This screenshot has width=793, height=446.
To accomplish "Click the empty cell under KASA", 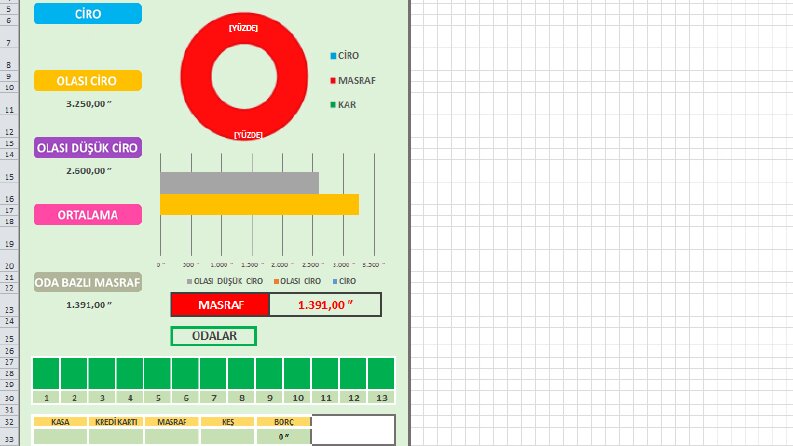I will (x=60, y=436).
